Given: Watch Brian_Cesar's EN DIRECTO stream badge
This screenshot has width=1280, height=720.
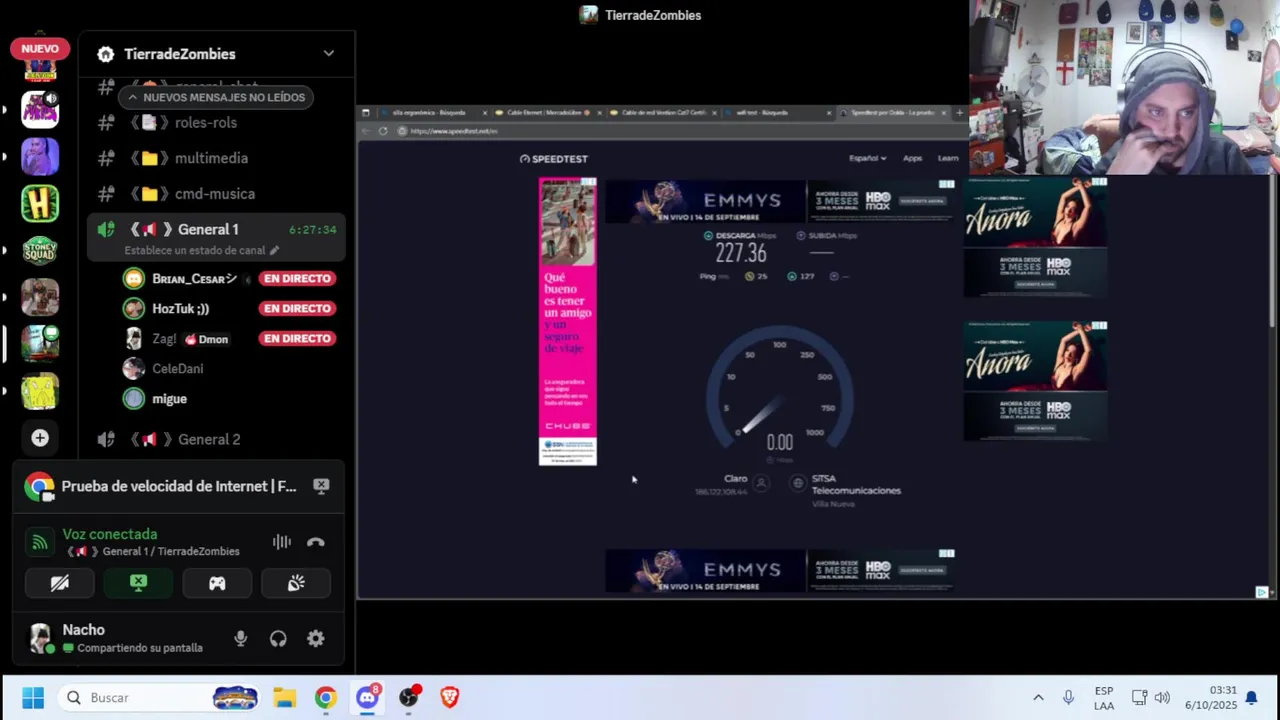Looking at the screenshot, I should click(x=297, y=278).
